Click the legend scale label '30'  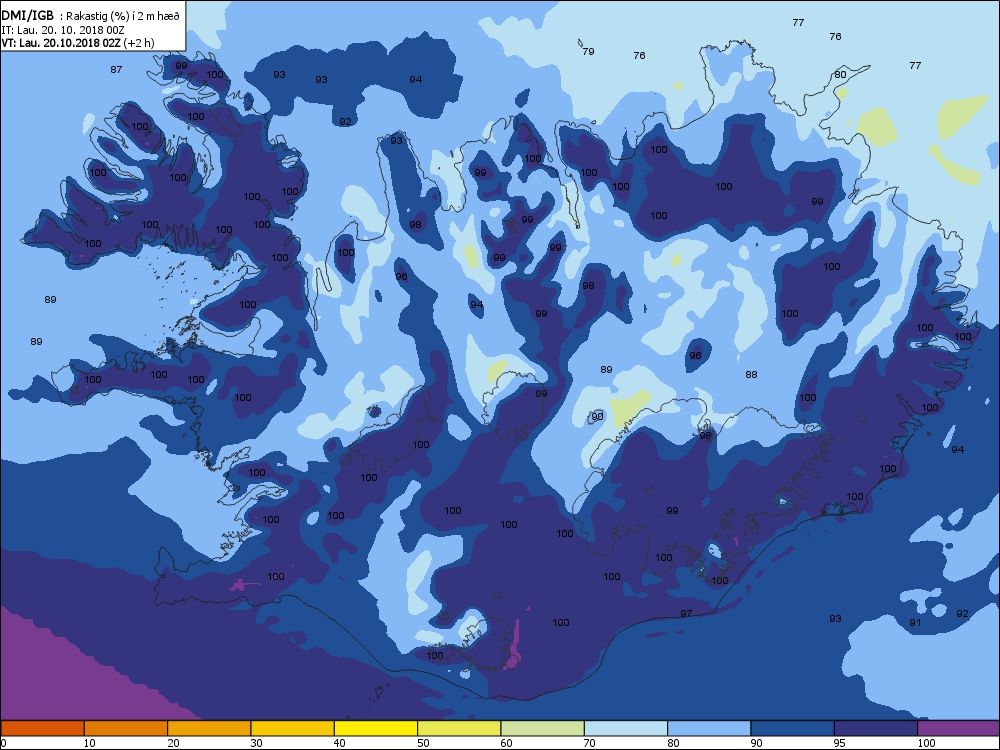point(256,743)
